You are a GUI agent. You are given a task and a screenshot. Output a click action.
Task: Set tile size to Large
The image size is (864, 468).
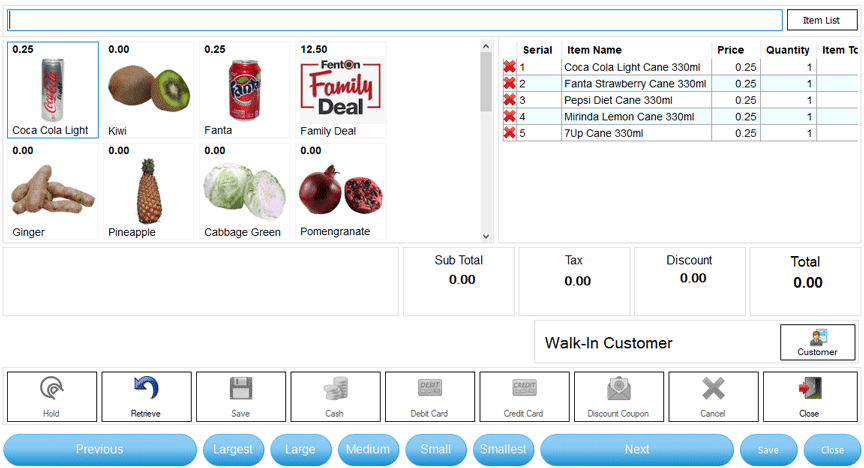pyautogui.click(x=300, y=449)
